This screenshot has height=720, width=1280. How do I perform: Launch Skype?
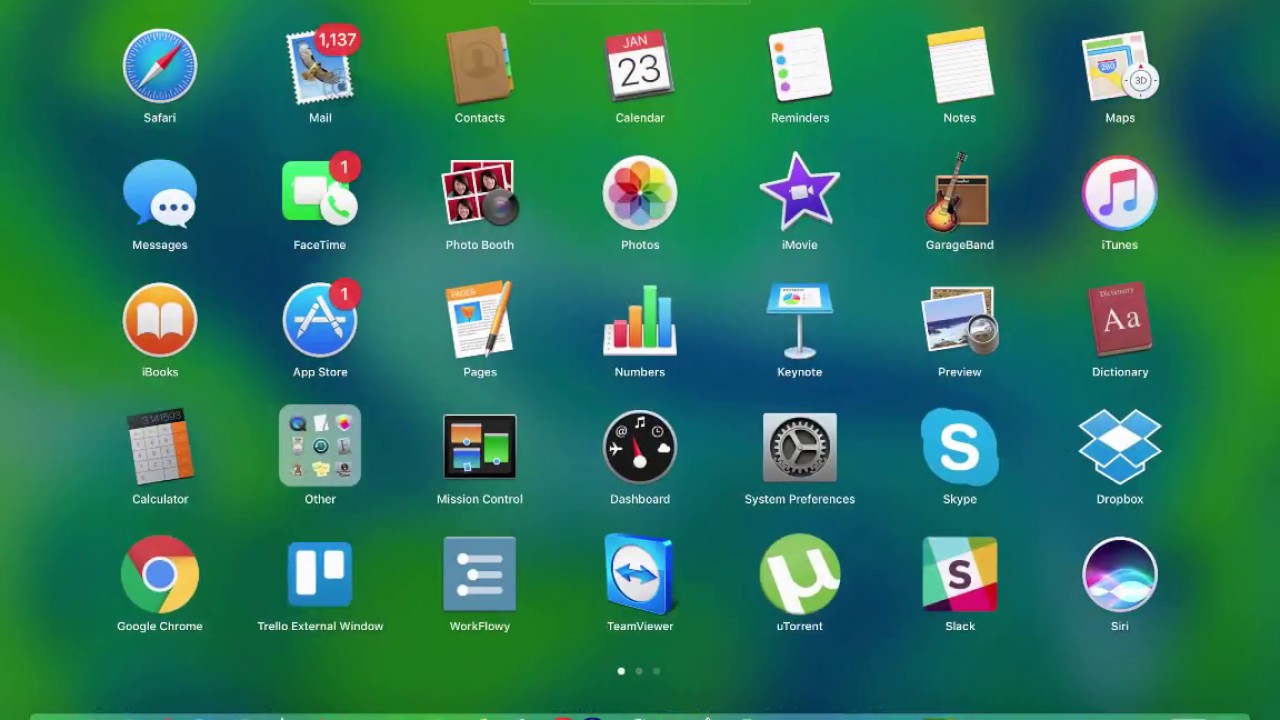point(960,447)
